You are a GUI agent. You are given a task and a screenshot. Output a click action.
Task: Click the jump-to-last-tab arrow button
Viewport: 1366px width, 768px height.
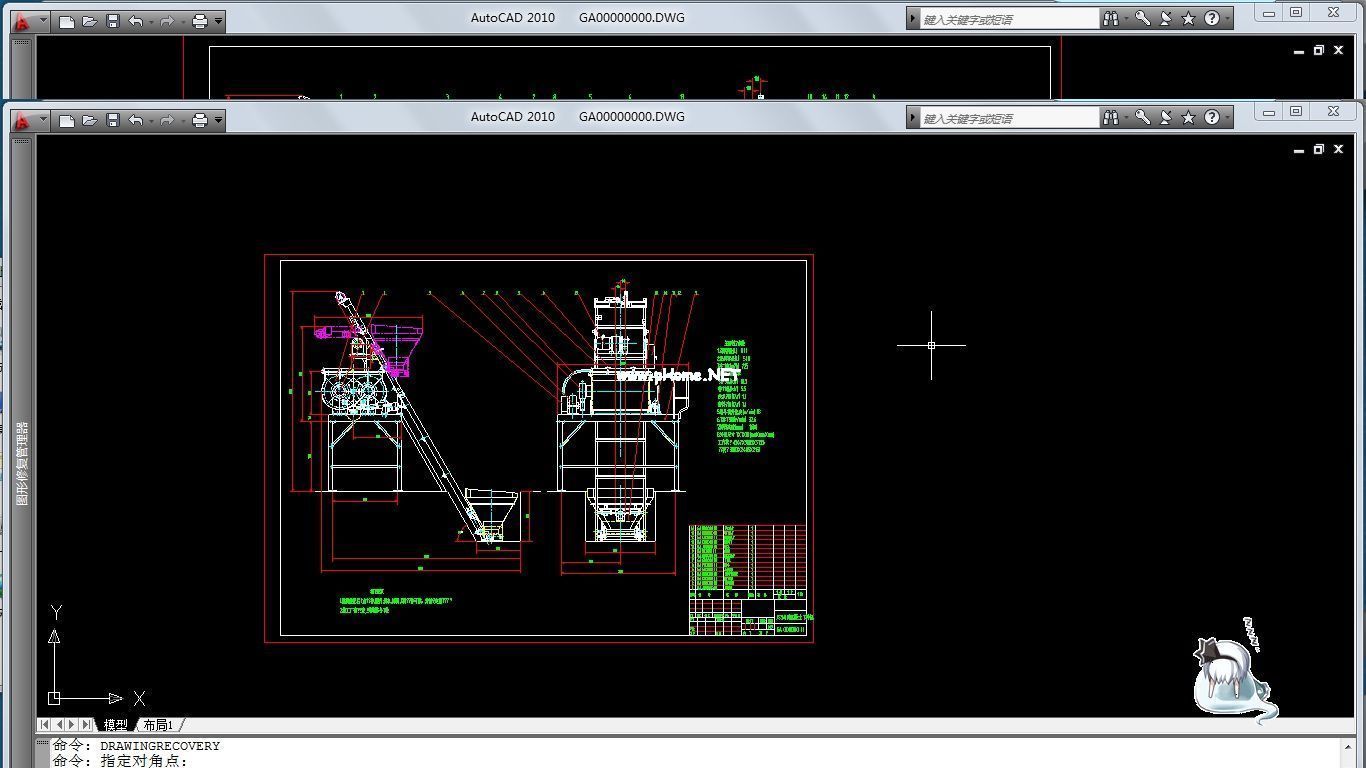tap(87, 725)
